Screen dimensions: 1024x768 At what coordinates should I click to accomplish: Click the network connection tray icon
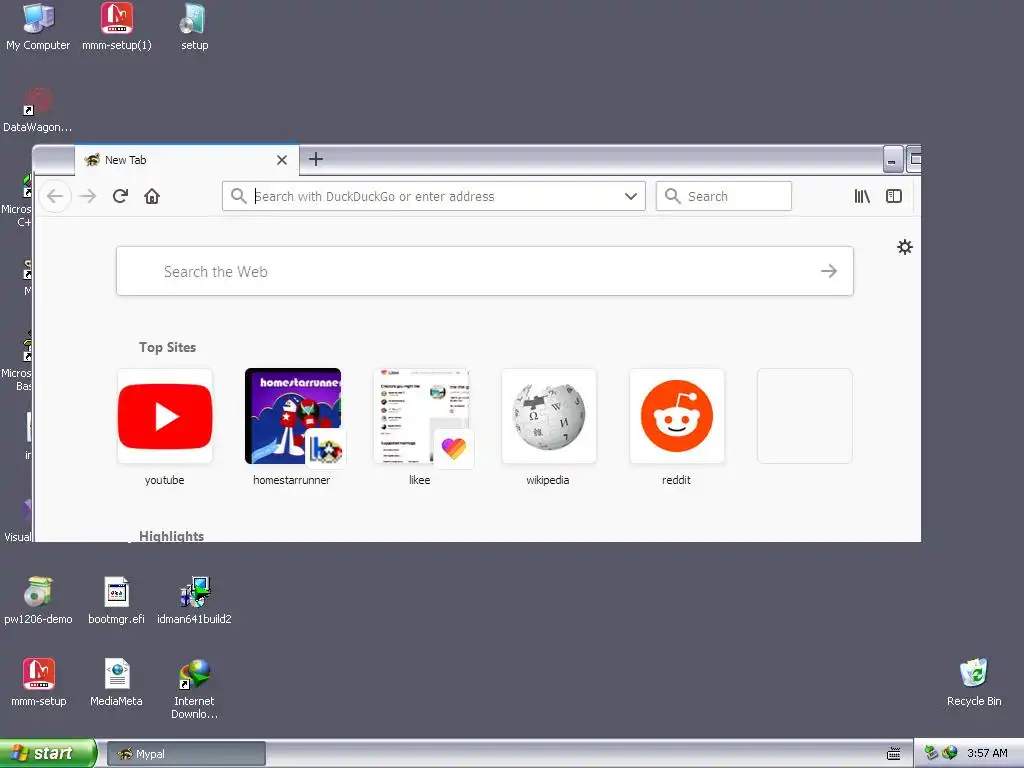click(x=931, y=753)
